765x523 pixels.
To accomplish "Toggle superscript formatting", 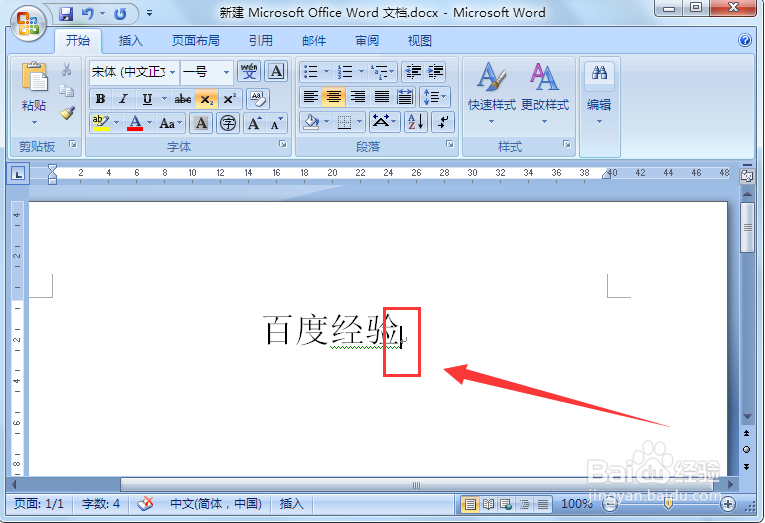I will (x=229, y=99).
